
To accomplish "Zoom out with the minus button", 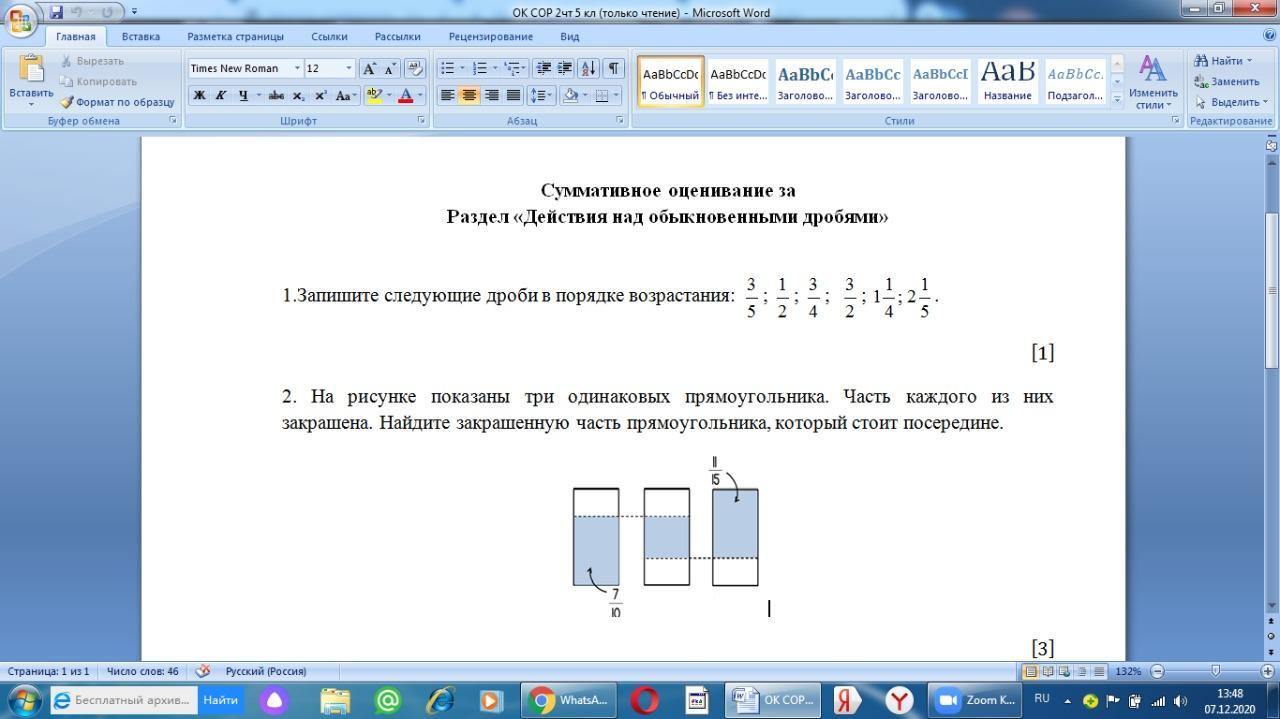I will pyautogui.click(x=1158, y=671).
